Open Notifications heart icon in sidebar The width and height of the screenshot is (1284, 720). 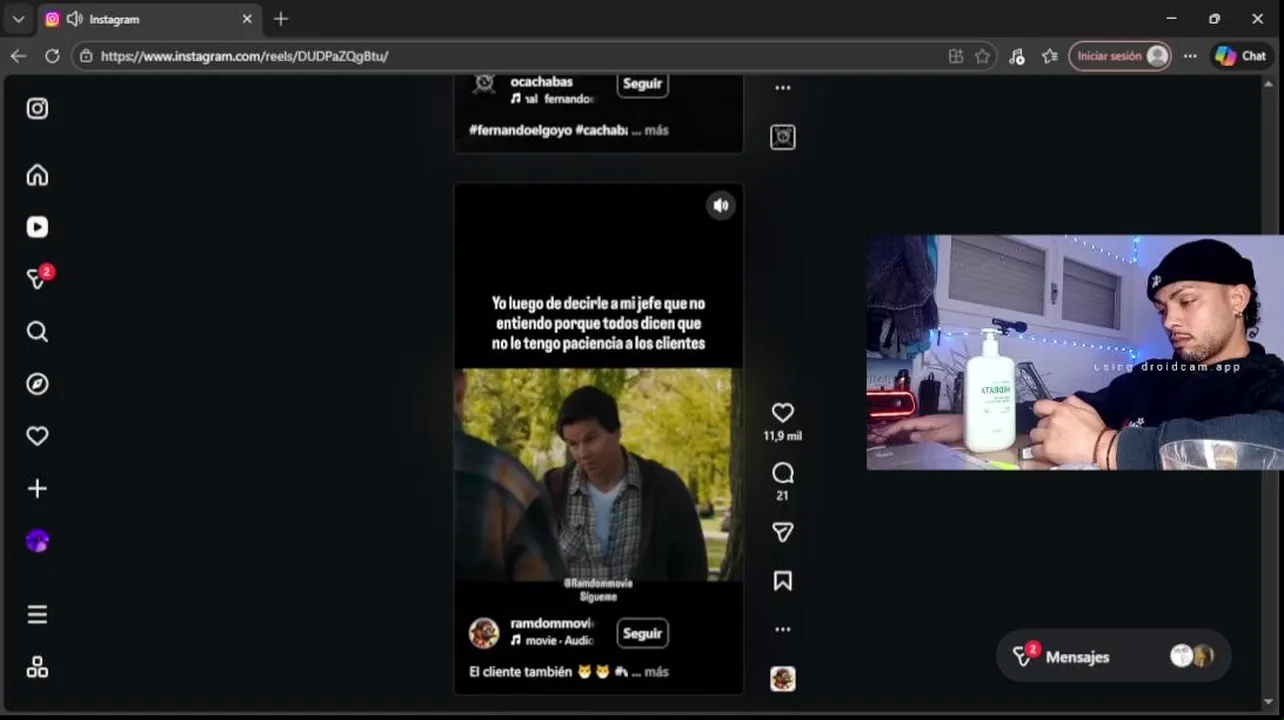point(37,436)
